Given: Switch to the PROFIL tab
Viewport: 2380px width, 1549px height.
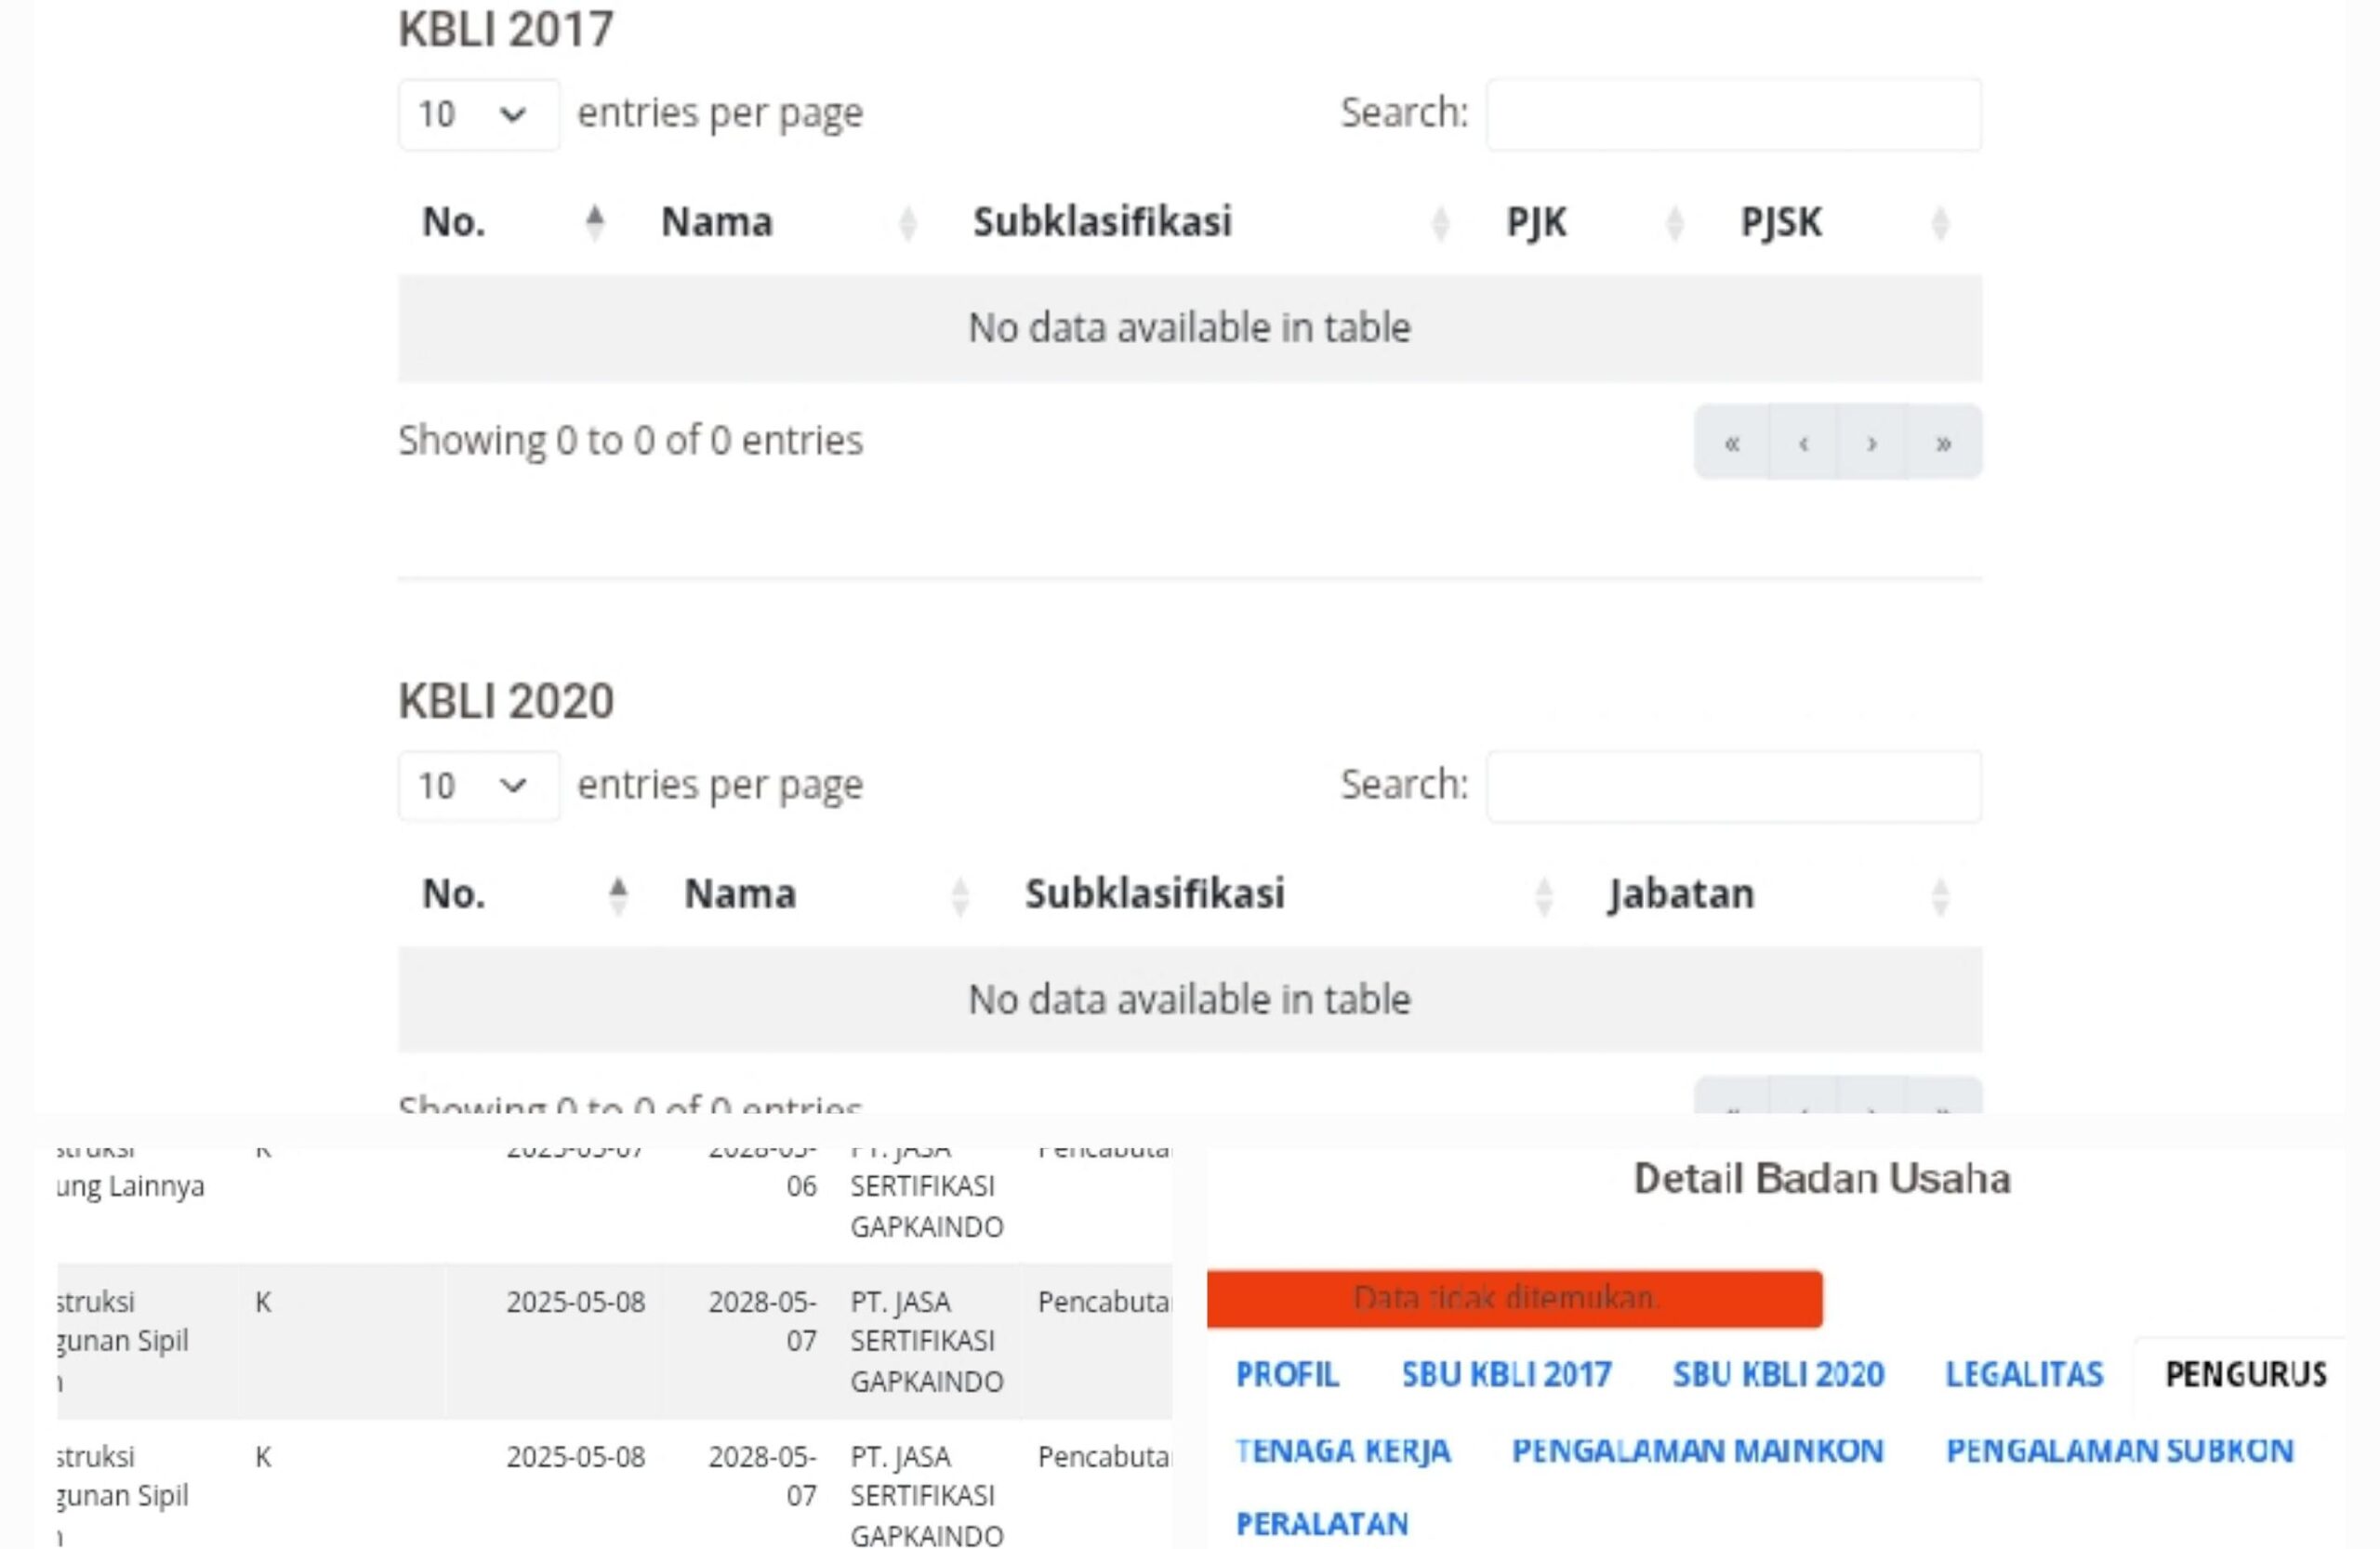Looking at the screenshot, I should coord(1287,1375).
